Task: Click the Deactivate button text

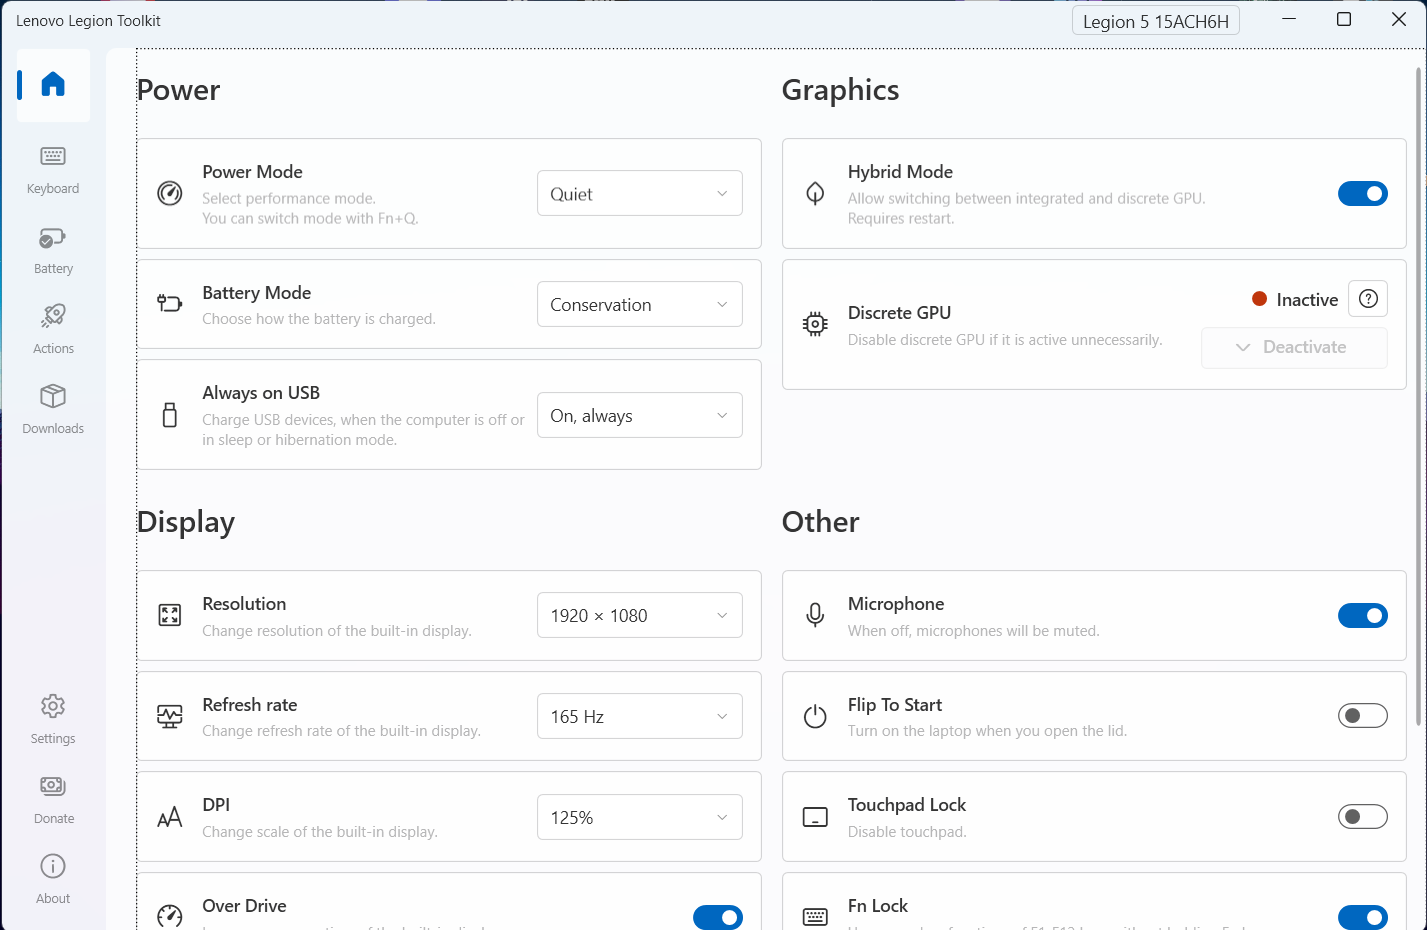Action: tap(1304, 347)
